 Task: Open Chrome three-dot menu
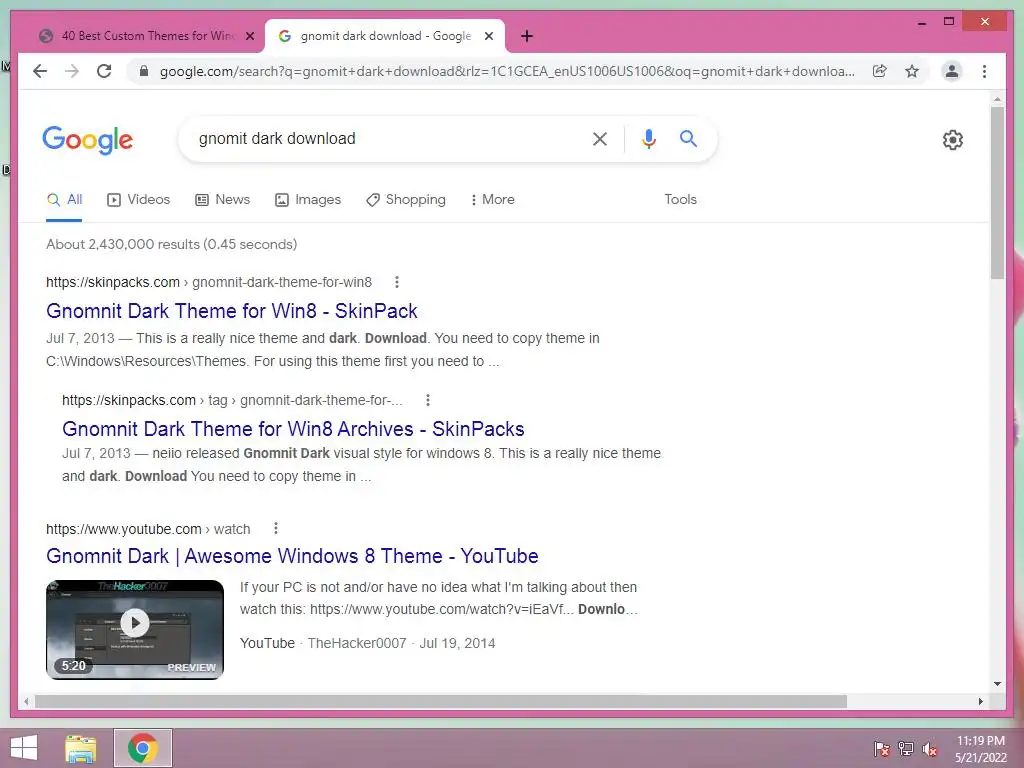(x=984, y=71)
